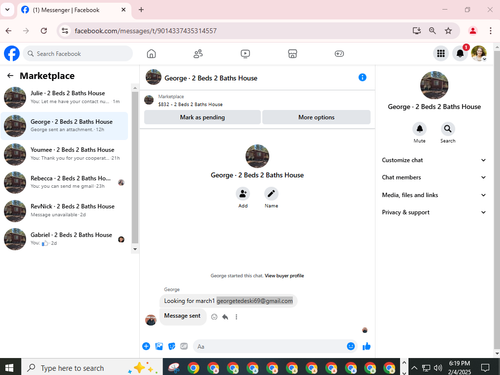Click George chat title in header

coord(211,78)
